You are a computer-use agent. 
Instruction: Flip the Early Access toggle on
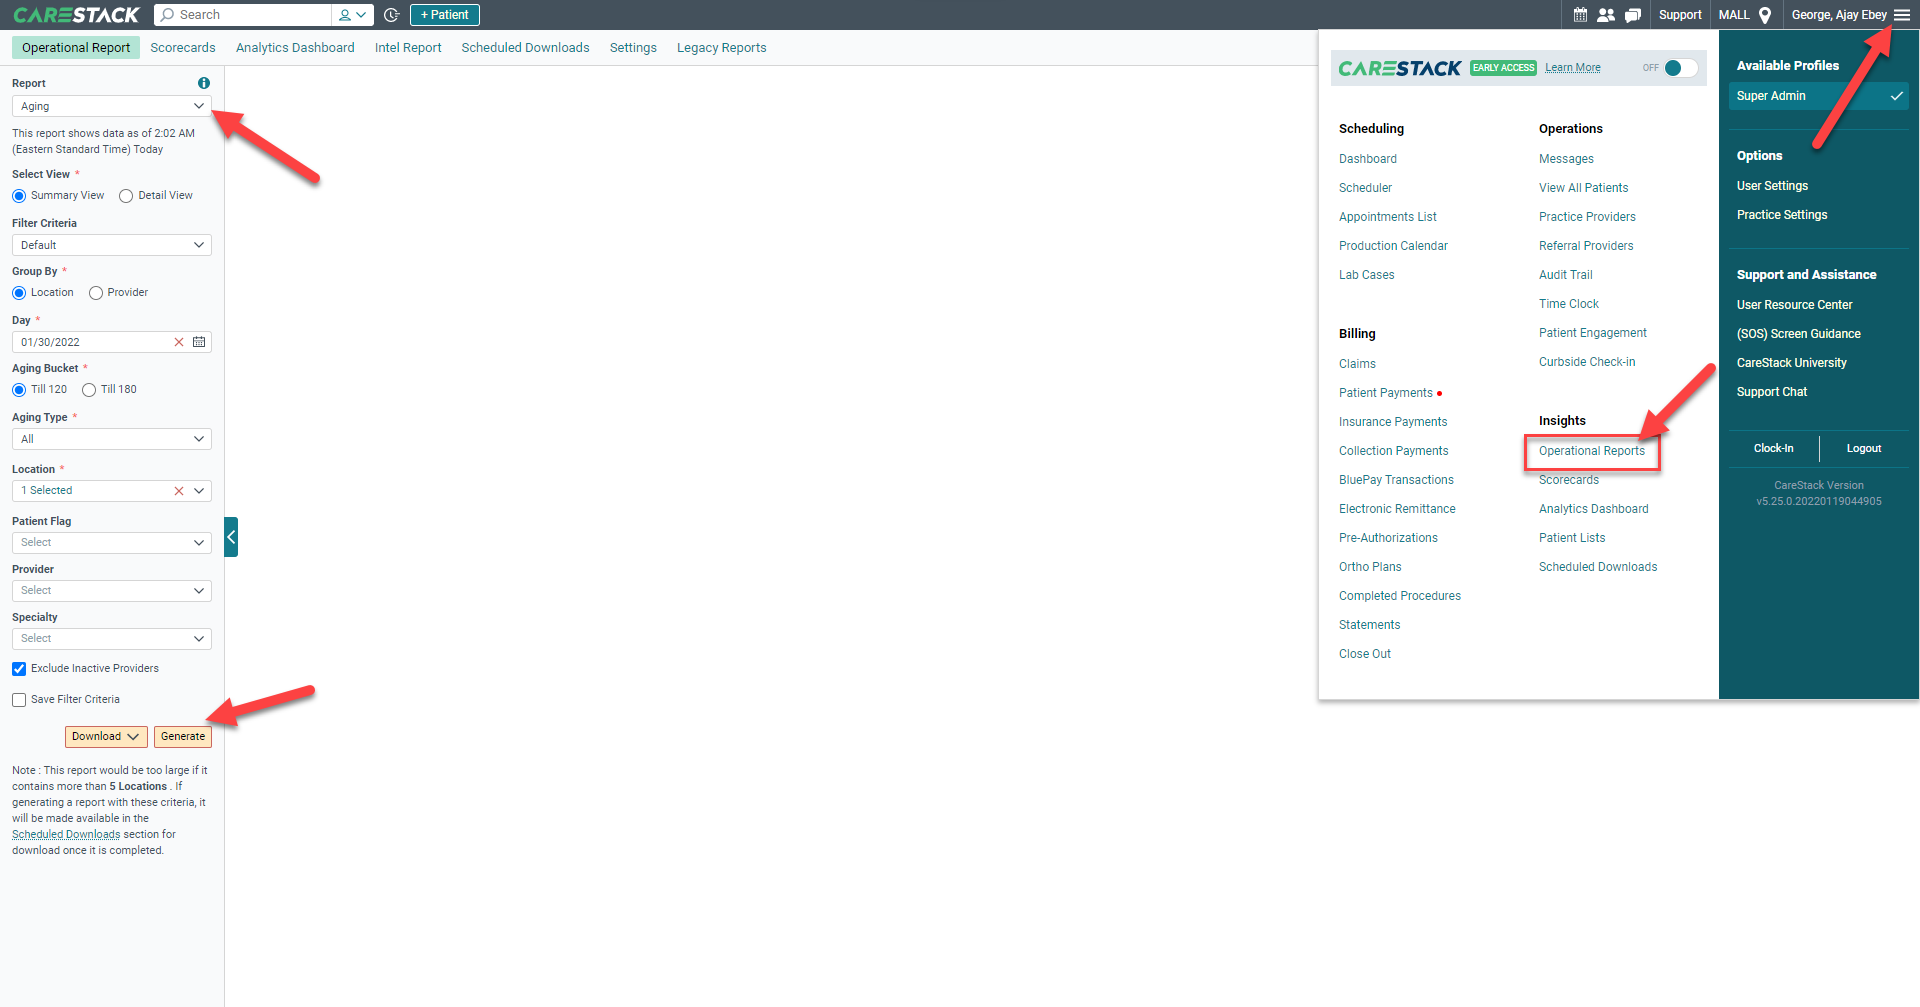click(1676, 68)
